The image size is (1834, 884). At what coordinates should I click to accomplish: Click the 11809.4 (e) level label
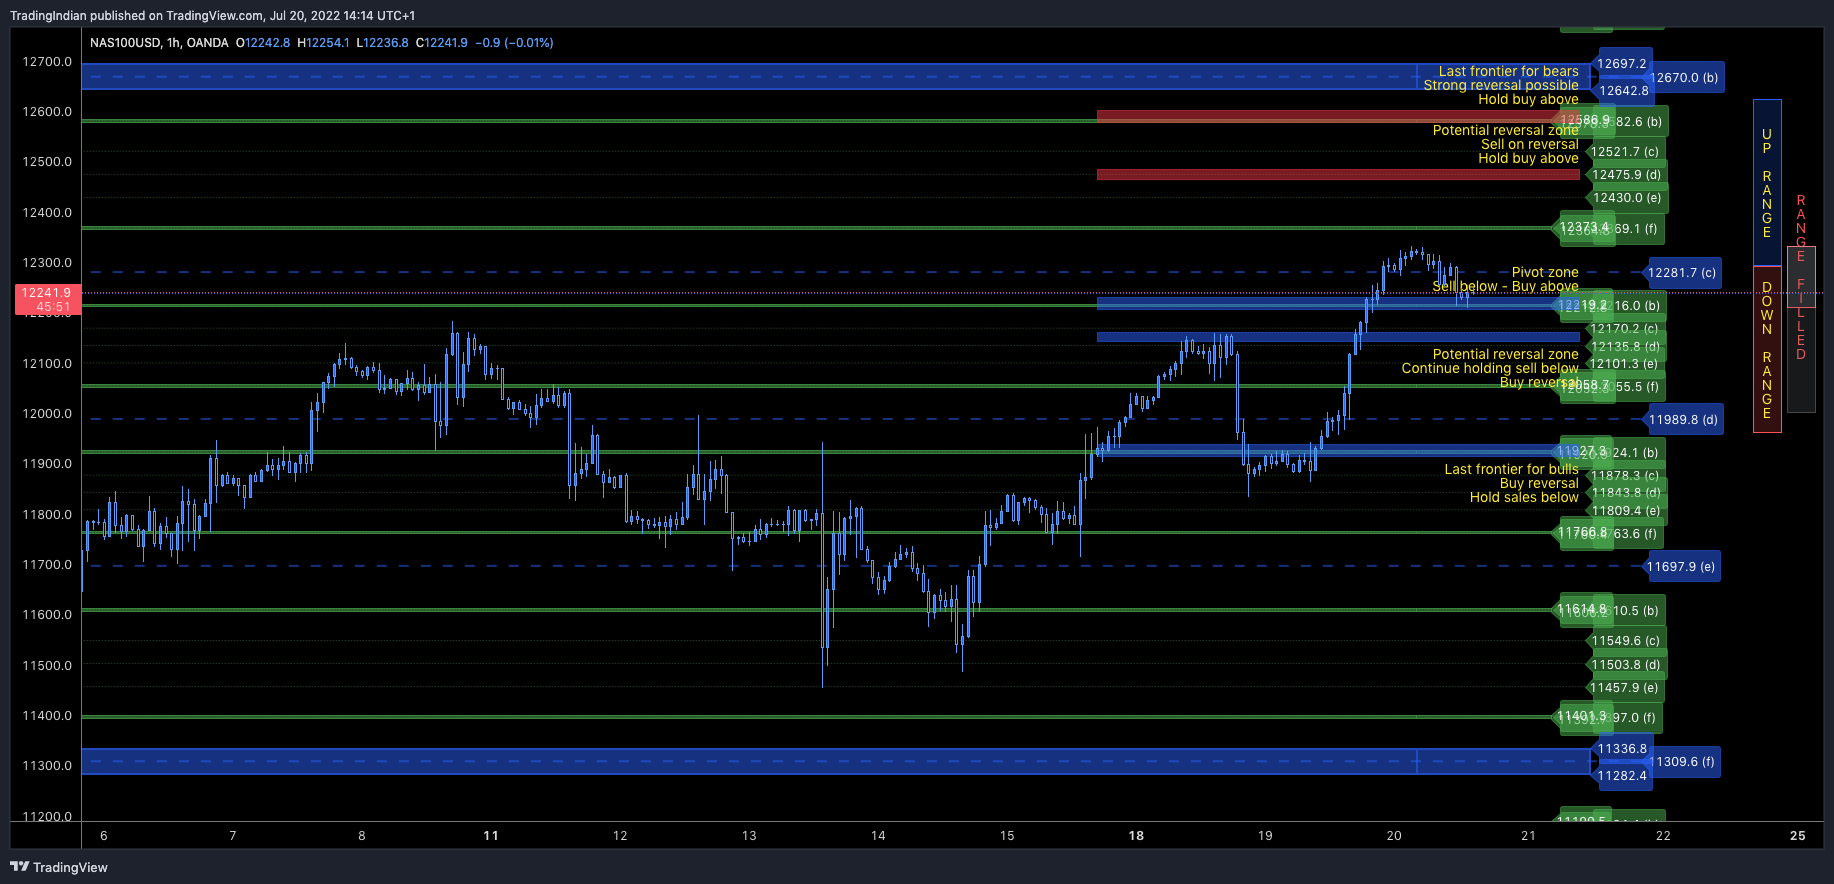[x=1626, y=511]
